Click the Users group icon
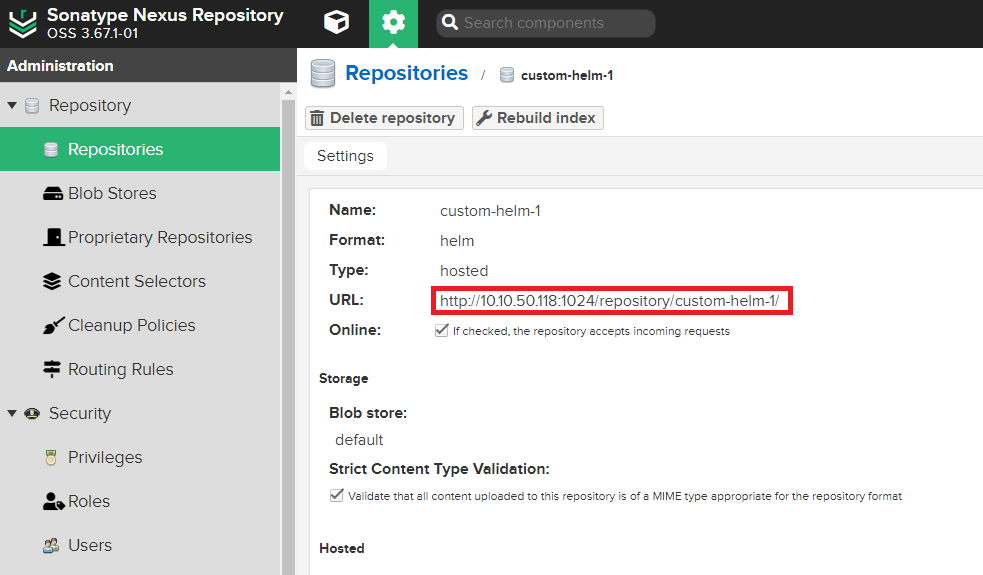The width and height of the screenshot is (983, 575). tap(51, 546)
